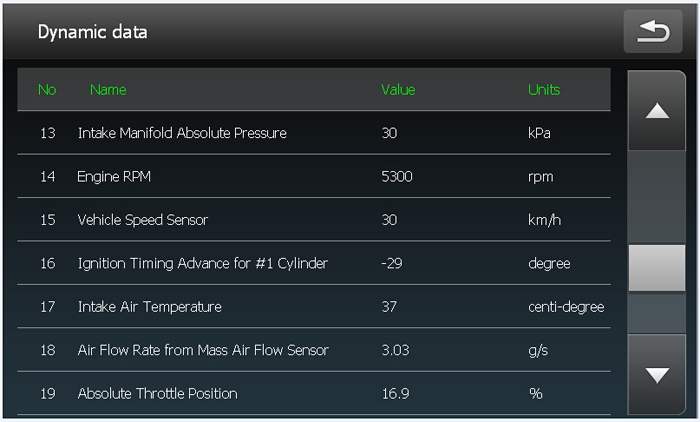Select the Engine RPM row
The image size is (700, 422).
coord(314,176)
